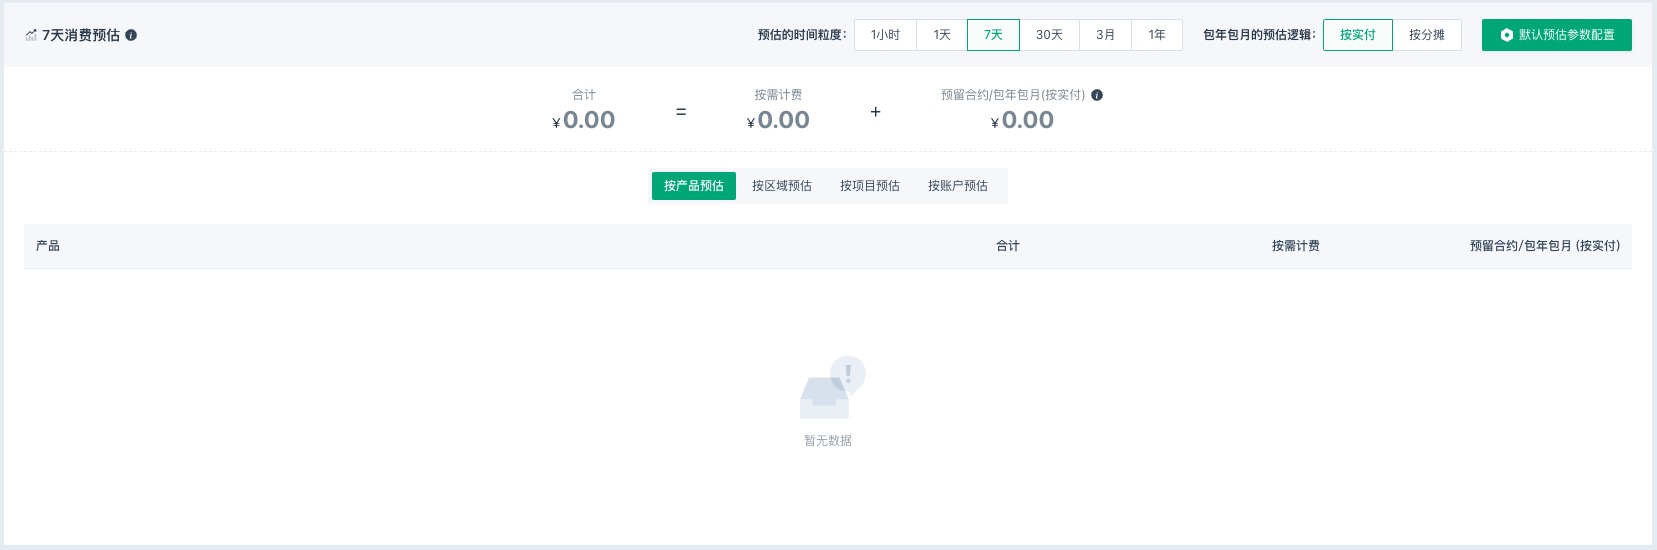
Task: Click info icon next to 预留合约/包年包月(按实付)
Action: tap(1097, 95)
